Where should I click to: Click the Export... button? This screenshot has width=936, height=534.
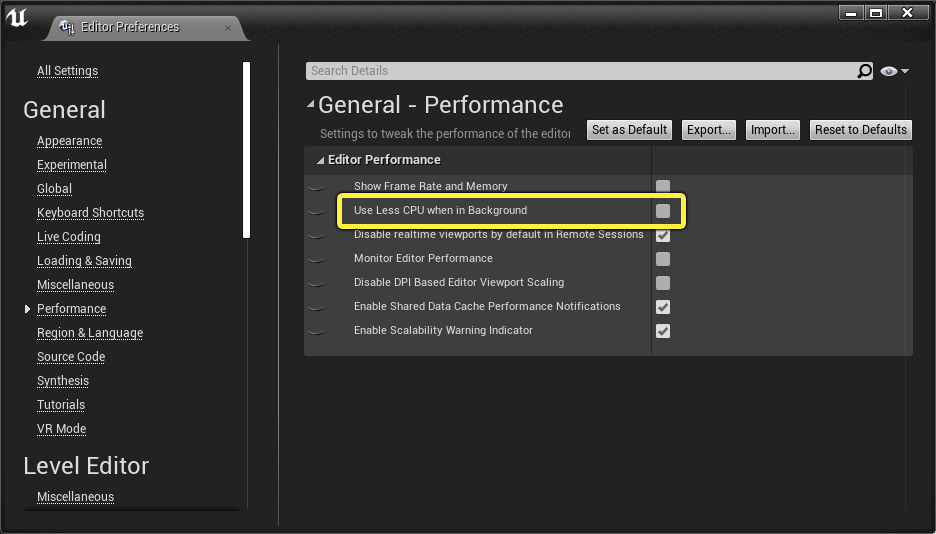tap(709, 130)
